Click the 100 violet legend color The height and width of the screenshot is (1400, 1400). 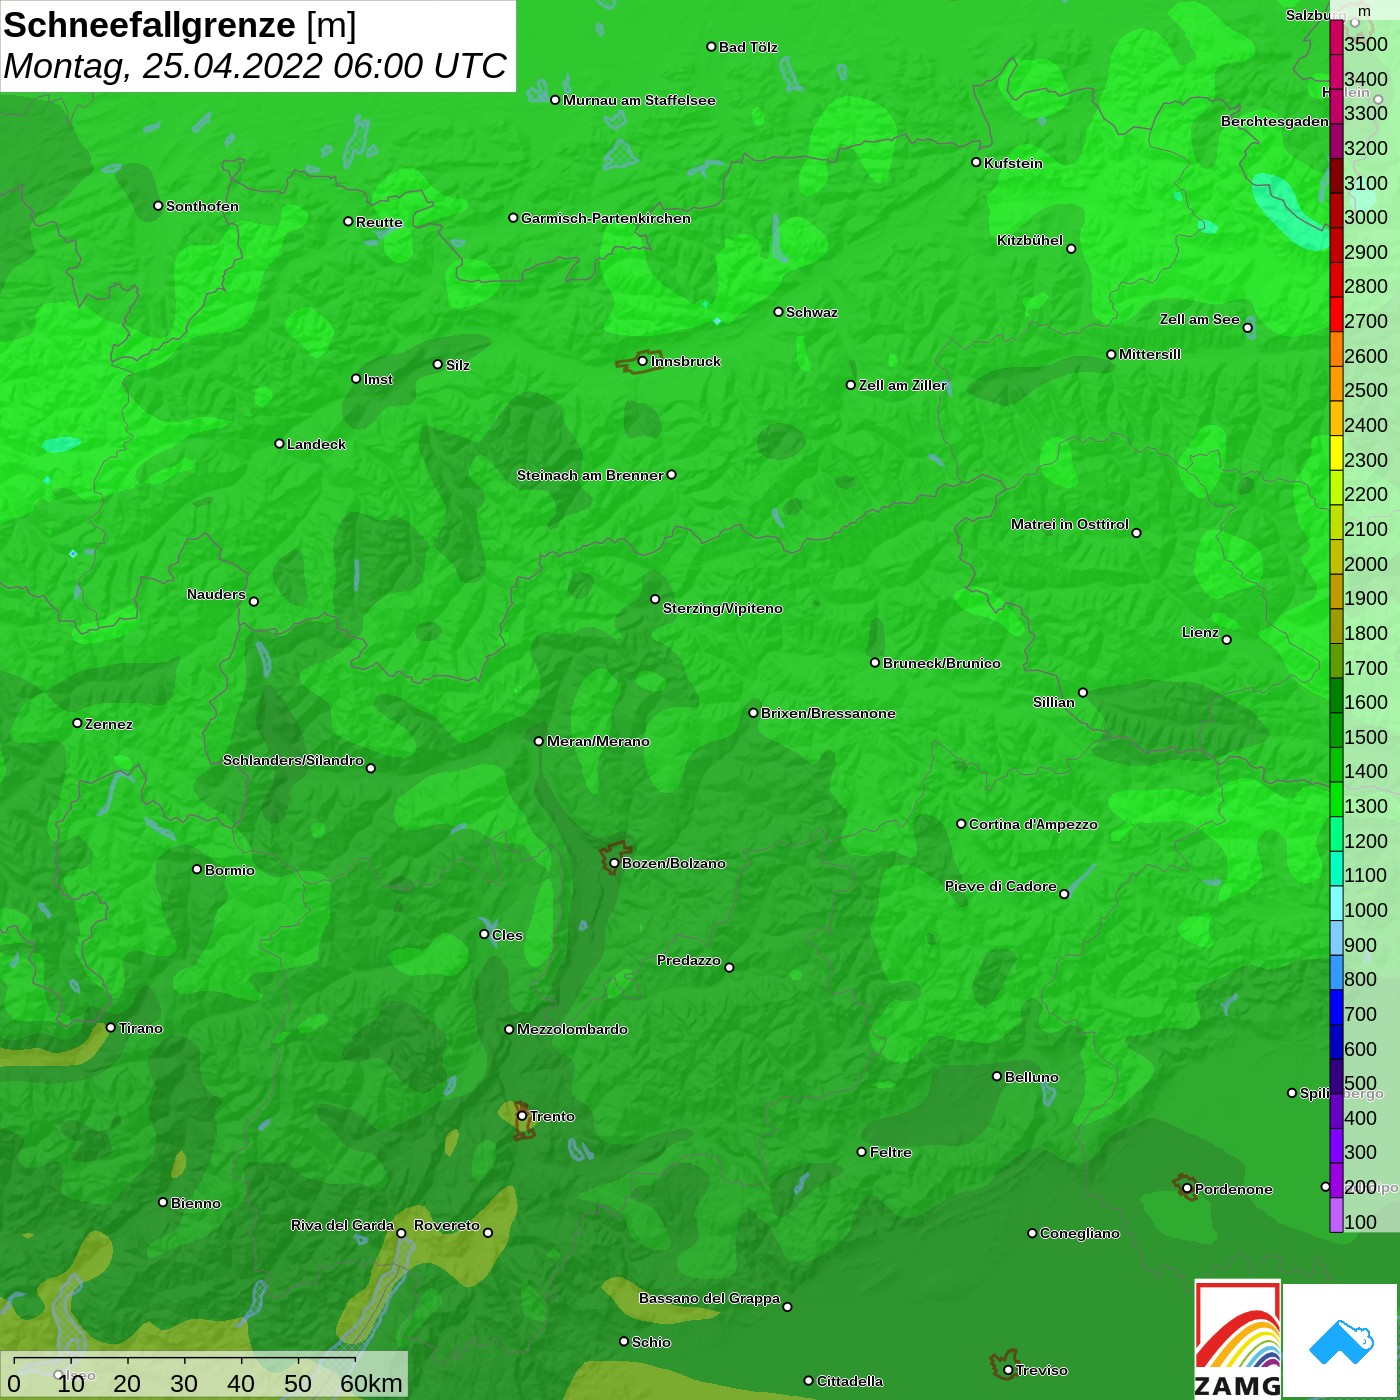click(x=1336, y=1215)
